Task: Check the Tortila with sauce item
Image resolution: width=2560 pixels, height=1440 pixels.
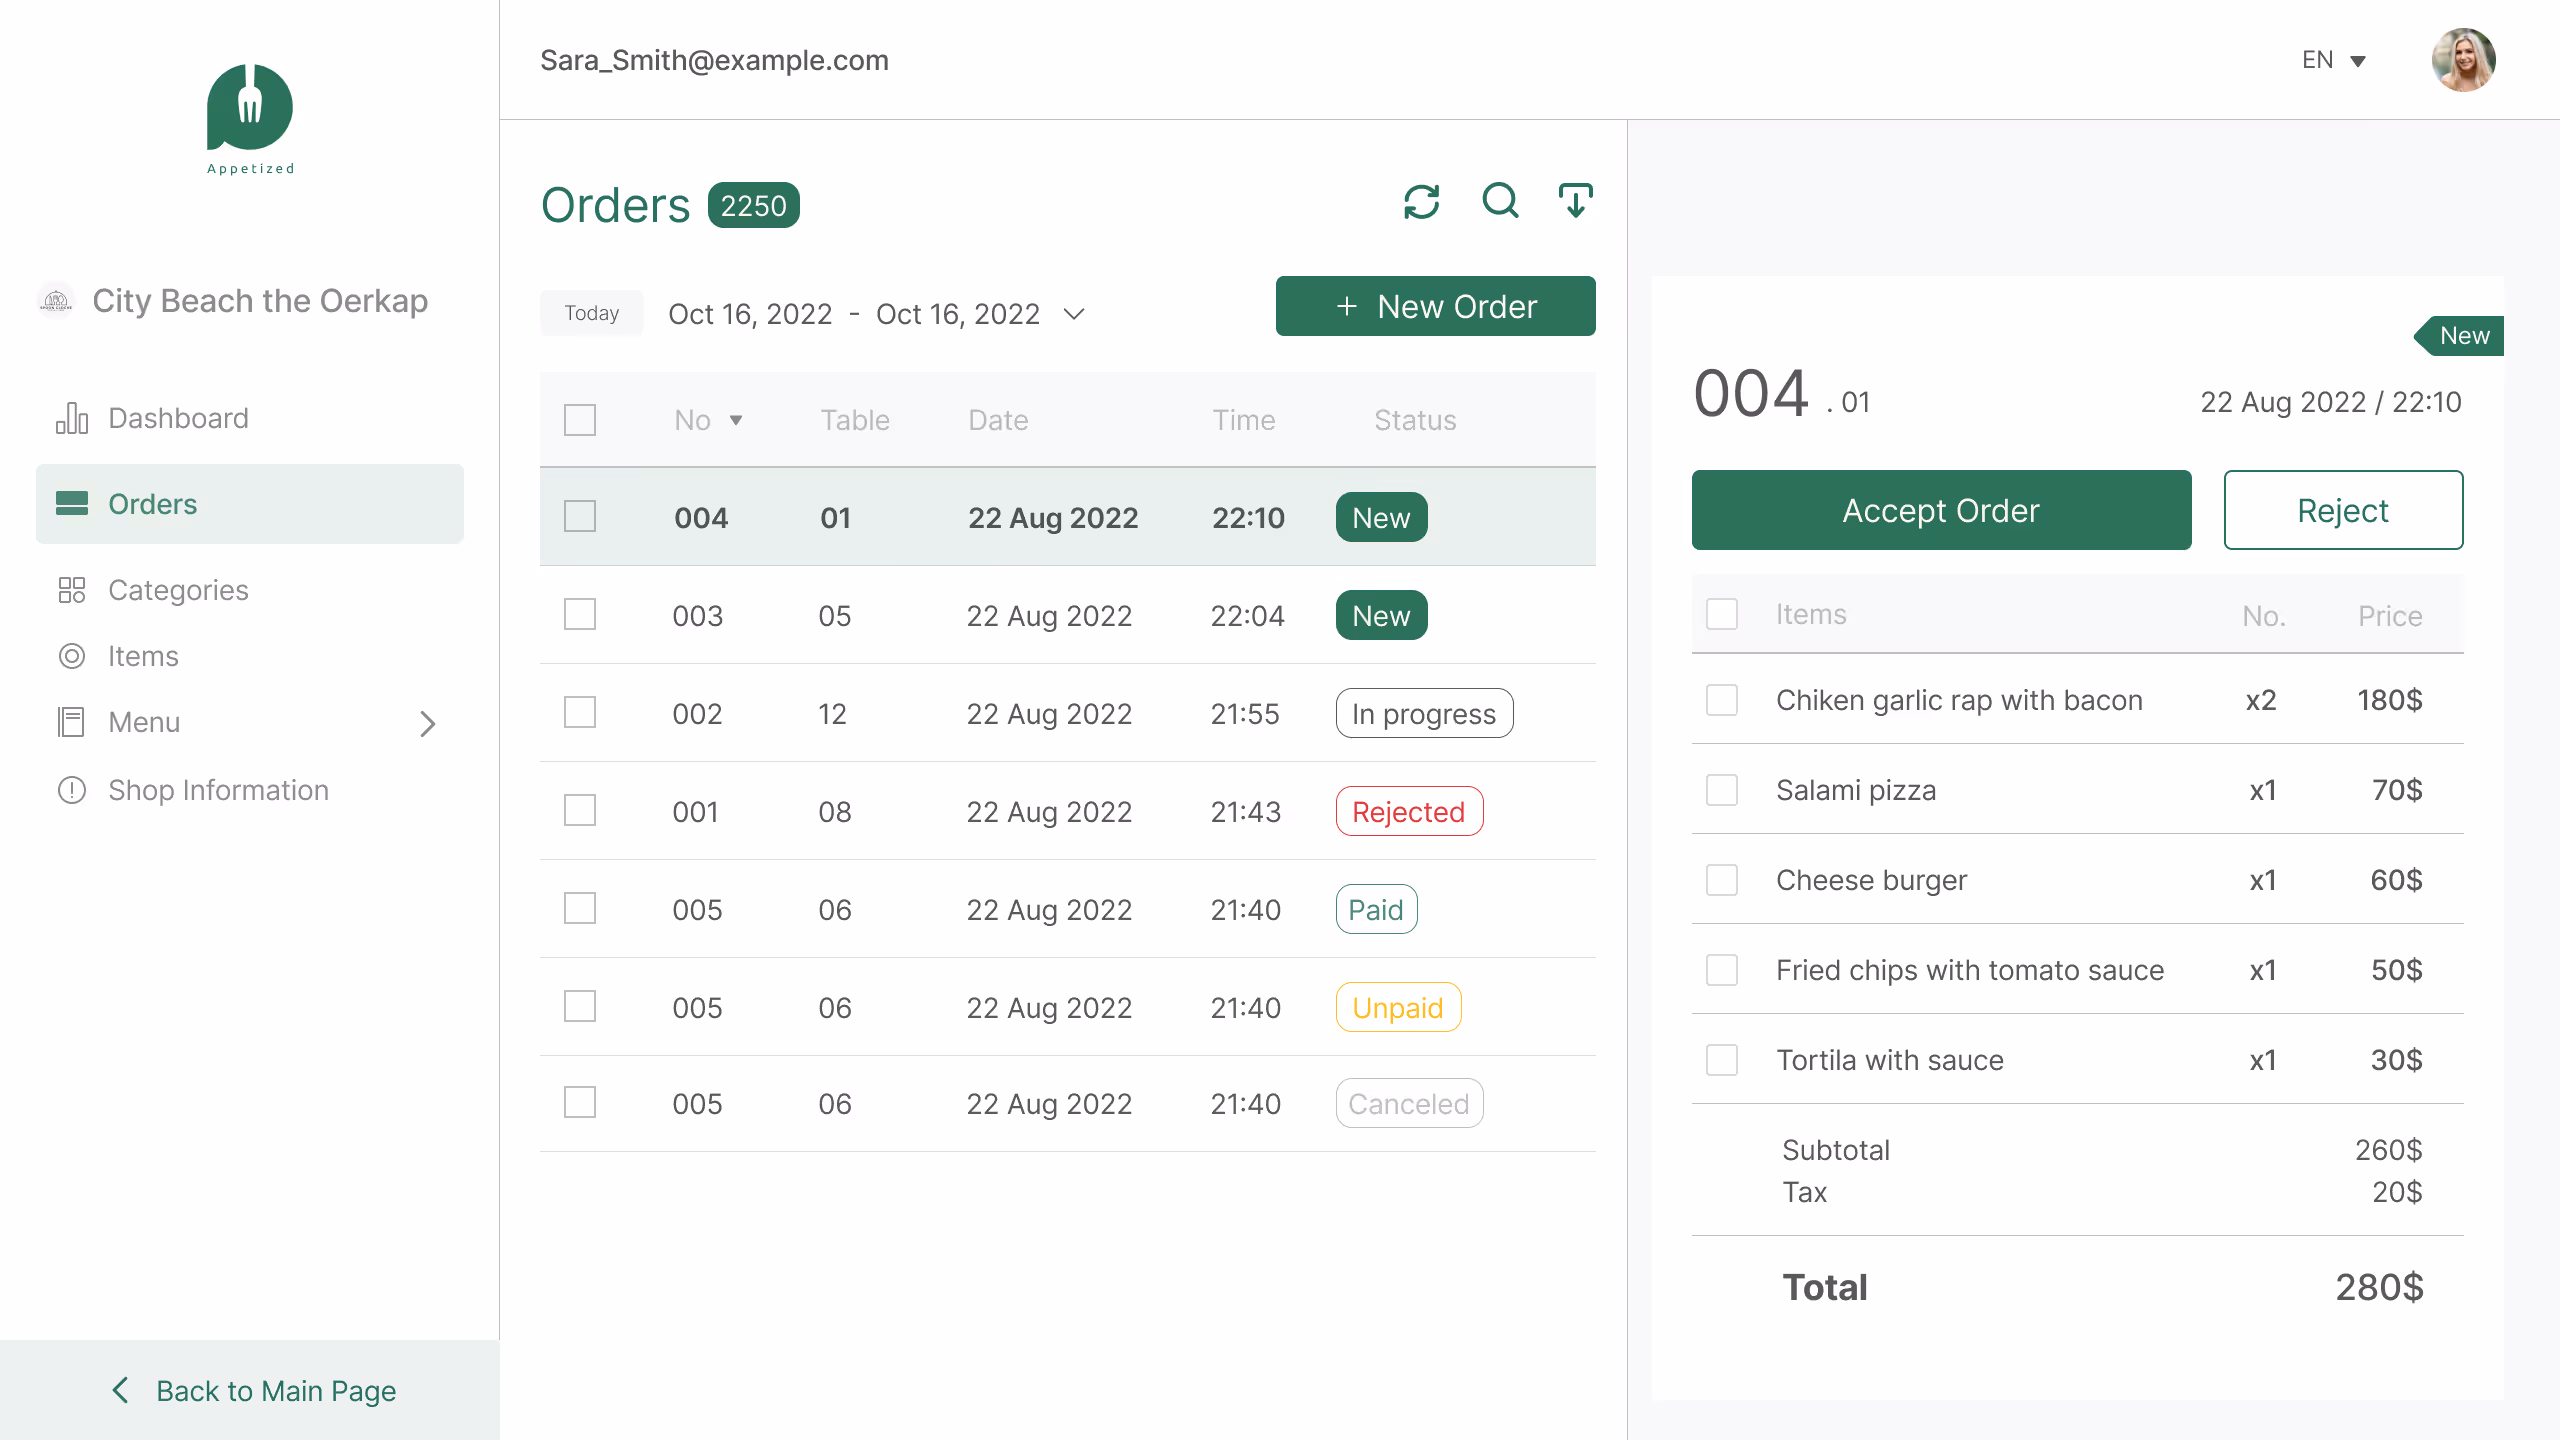Action: click(1722, 1060)
